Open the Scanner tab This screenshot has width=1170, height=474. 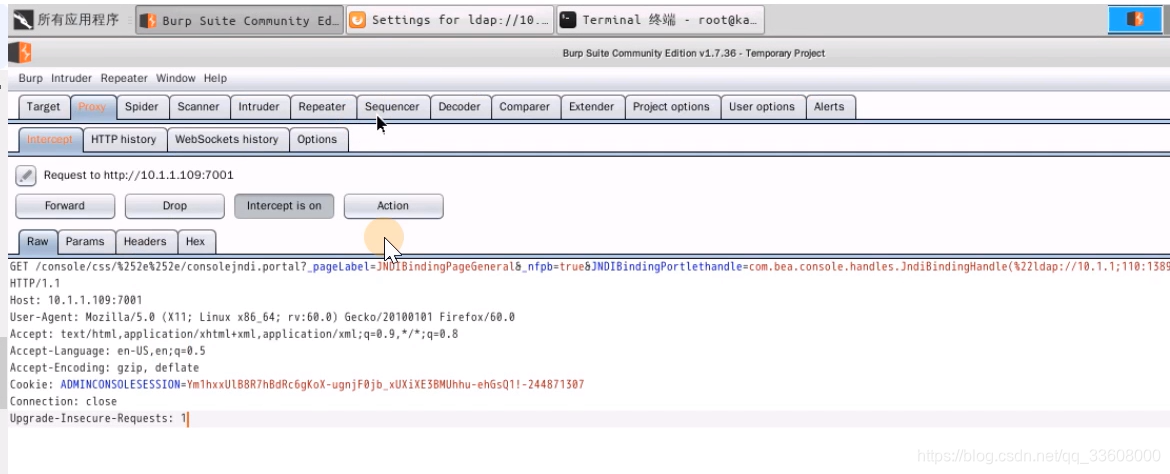click(x=198, y=107)
